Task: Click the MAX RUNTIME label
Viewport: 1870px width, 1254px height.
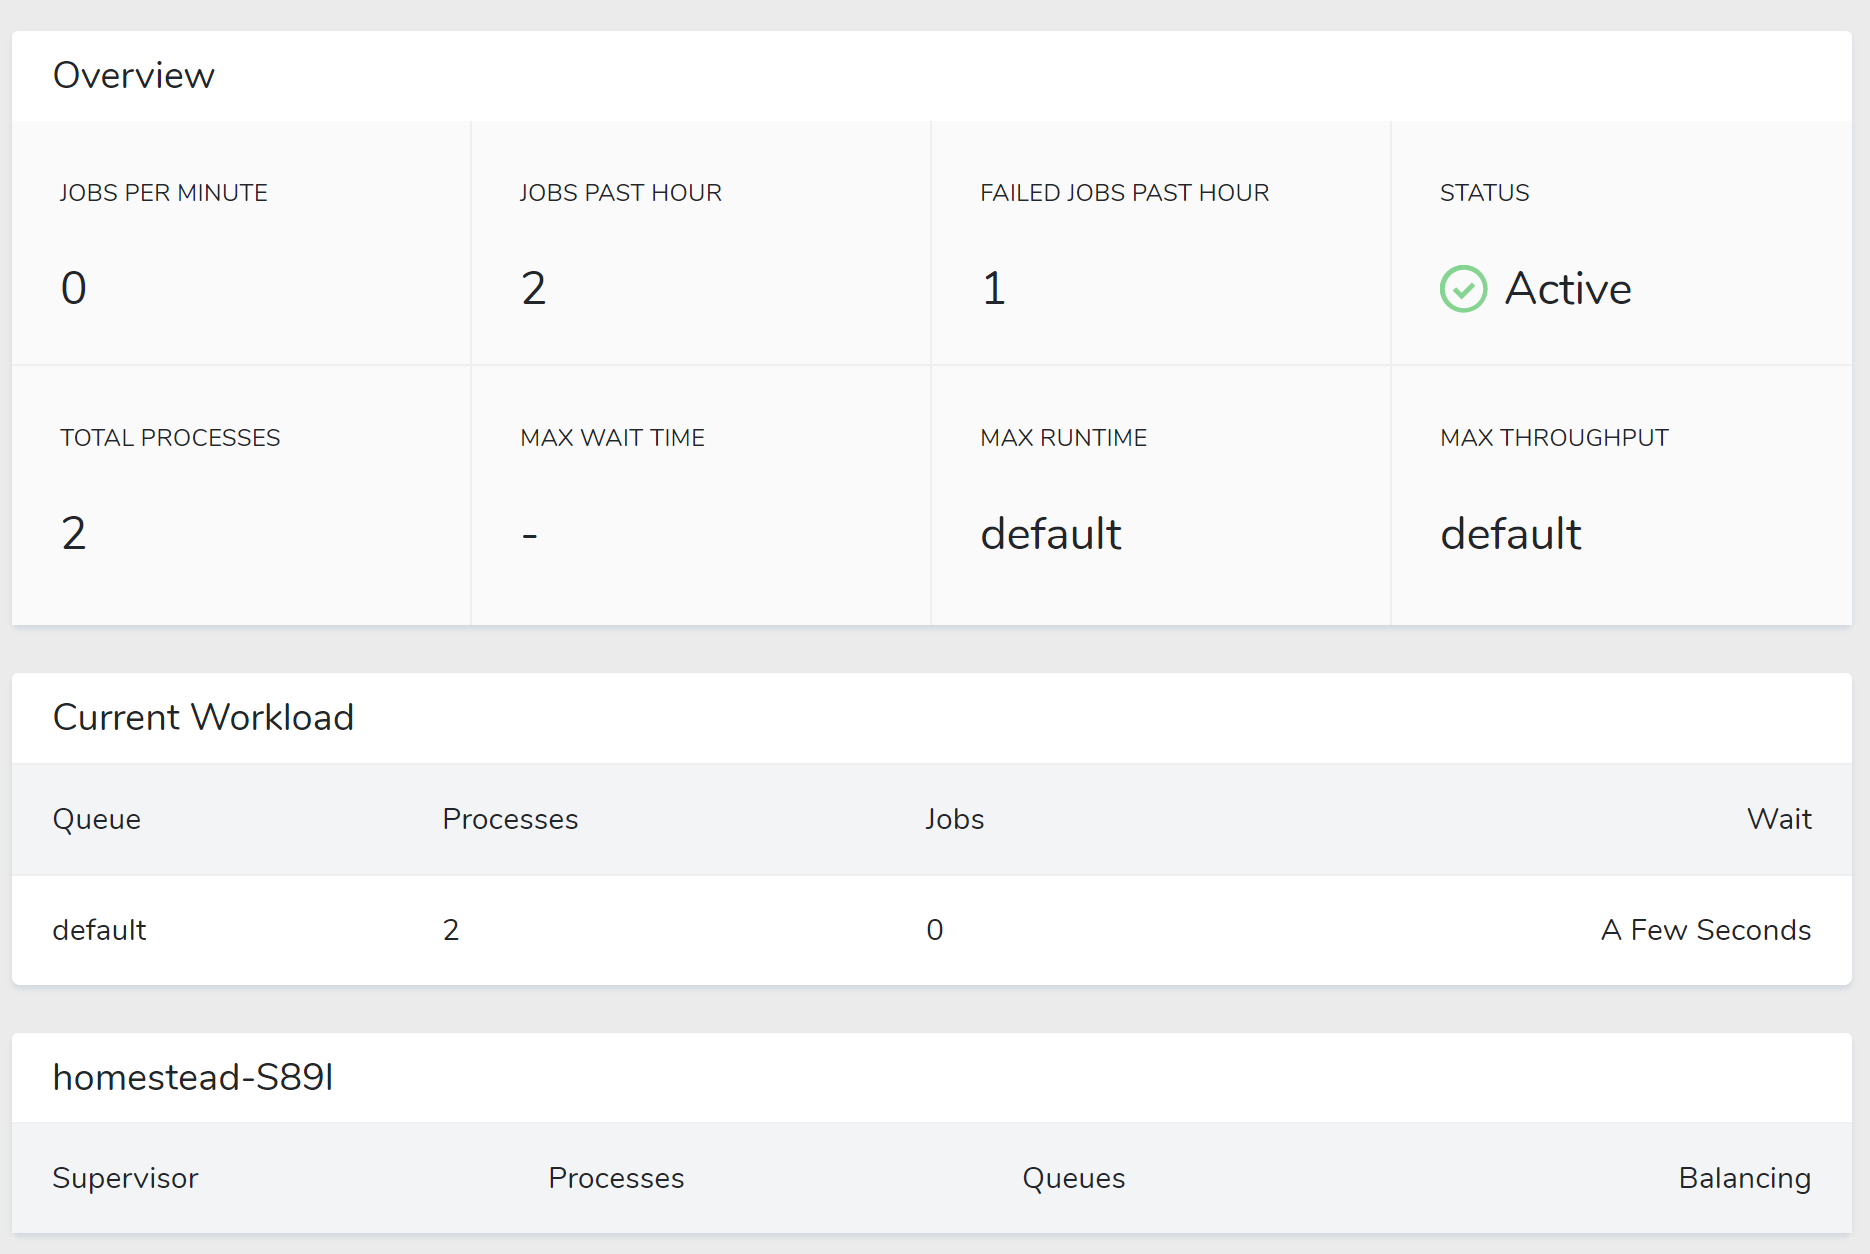Action: [1064, 438]
